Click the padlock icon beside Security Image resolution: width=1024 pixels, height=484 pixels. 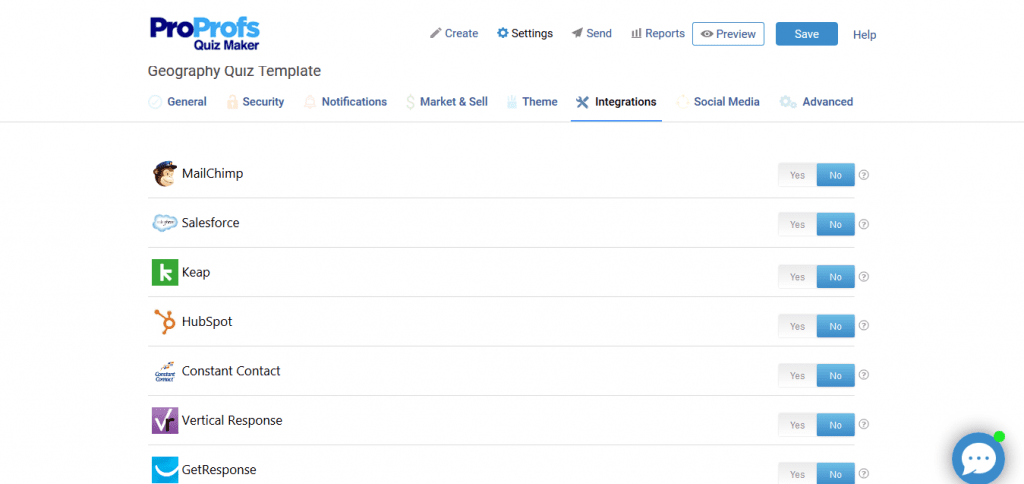pyautogui.click(x=232, y=102)
